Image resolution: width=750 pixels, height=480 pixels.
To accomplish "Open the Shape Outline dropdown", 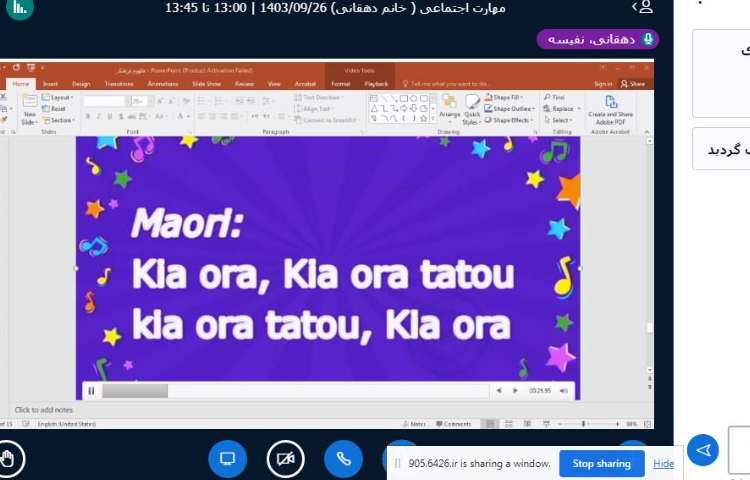I will pyautogui.click(x=509, y=109).
